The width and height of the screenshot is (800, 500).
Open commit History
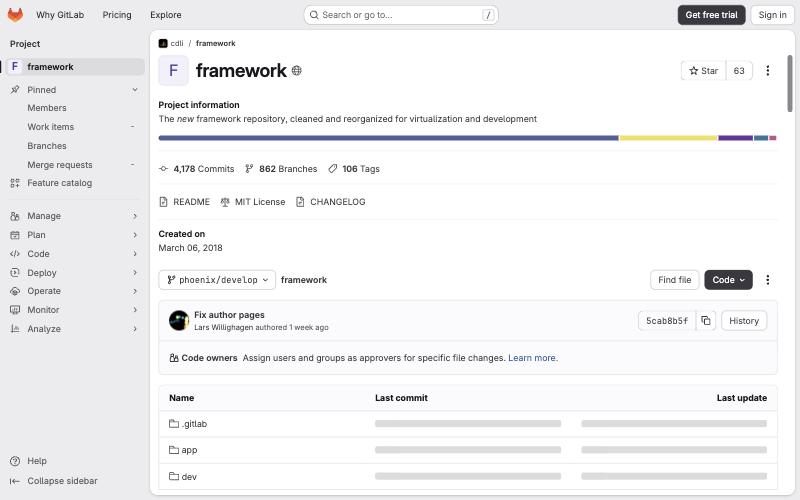(x=743, y=320)
